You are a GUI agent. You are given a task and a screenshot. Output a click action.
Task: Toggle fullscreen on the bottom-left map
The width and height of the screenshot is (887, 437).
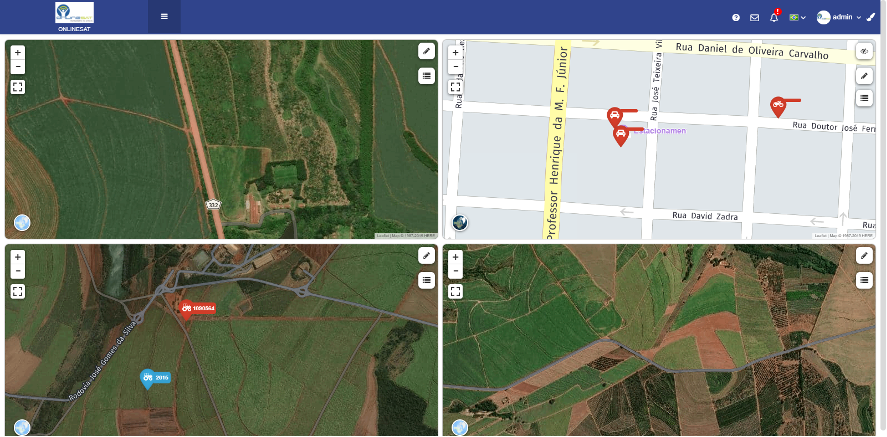click(x=18, y=292)
